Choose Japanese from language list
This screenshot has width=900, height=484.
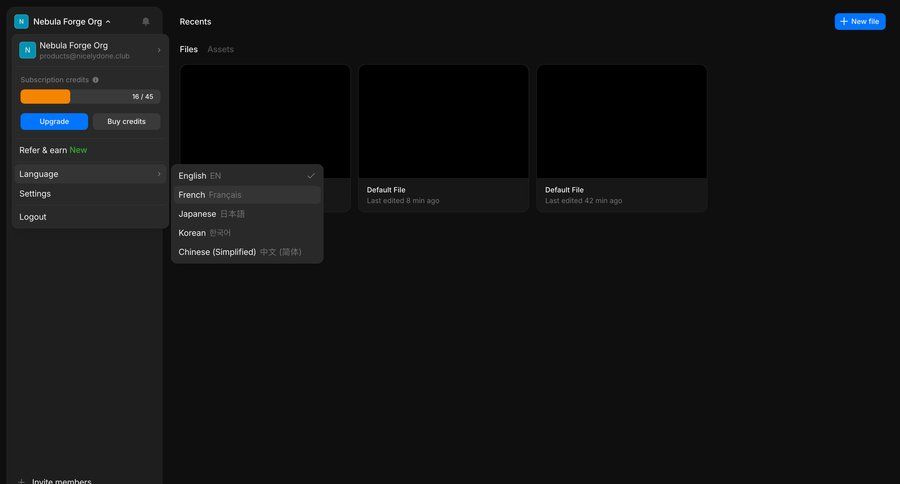coord(246,214)
